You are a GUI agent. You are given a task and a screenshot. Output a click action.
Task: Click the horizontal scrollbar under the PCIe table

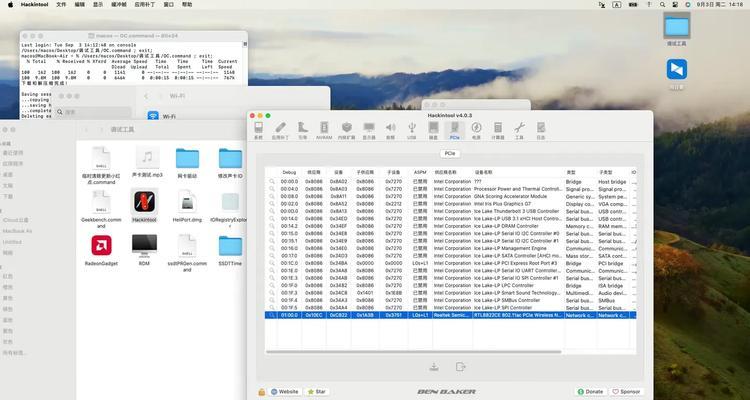[414, 352]
